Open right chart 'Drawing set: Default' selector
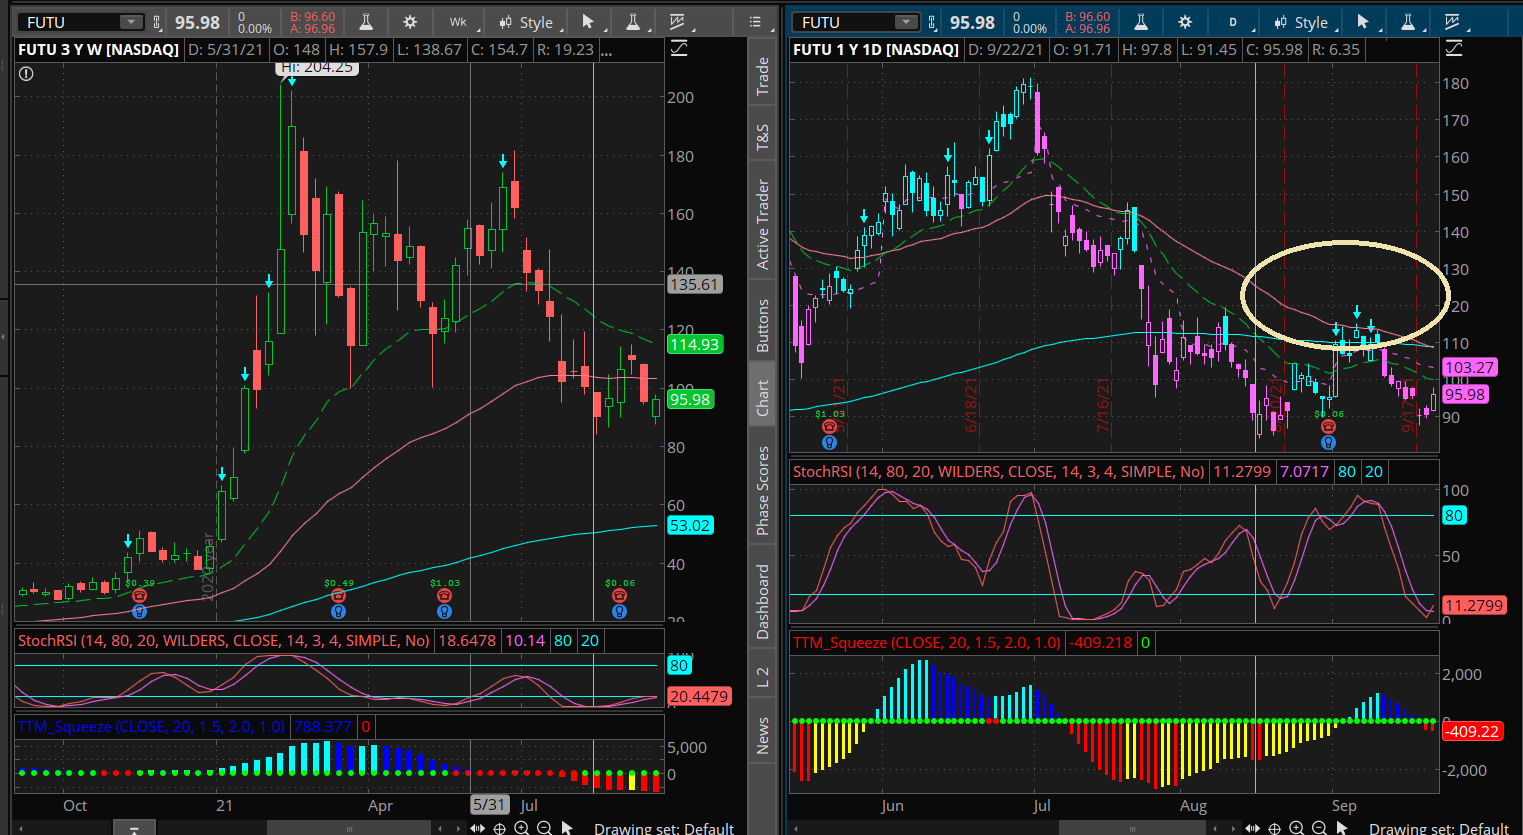 1439,828
